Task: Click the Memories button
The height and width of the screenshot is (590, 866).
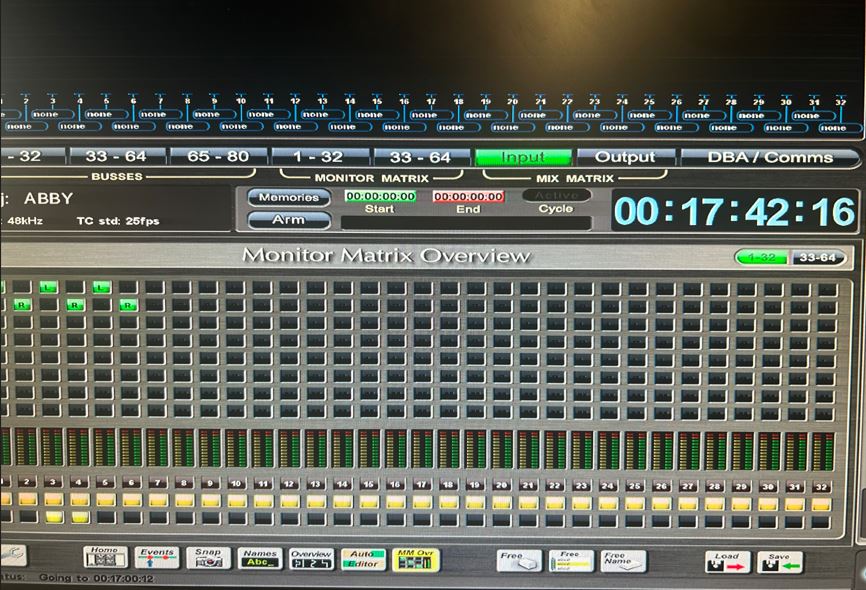Action: point(289,197)
